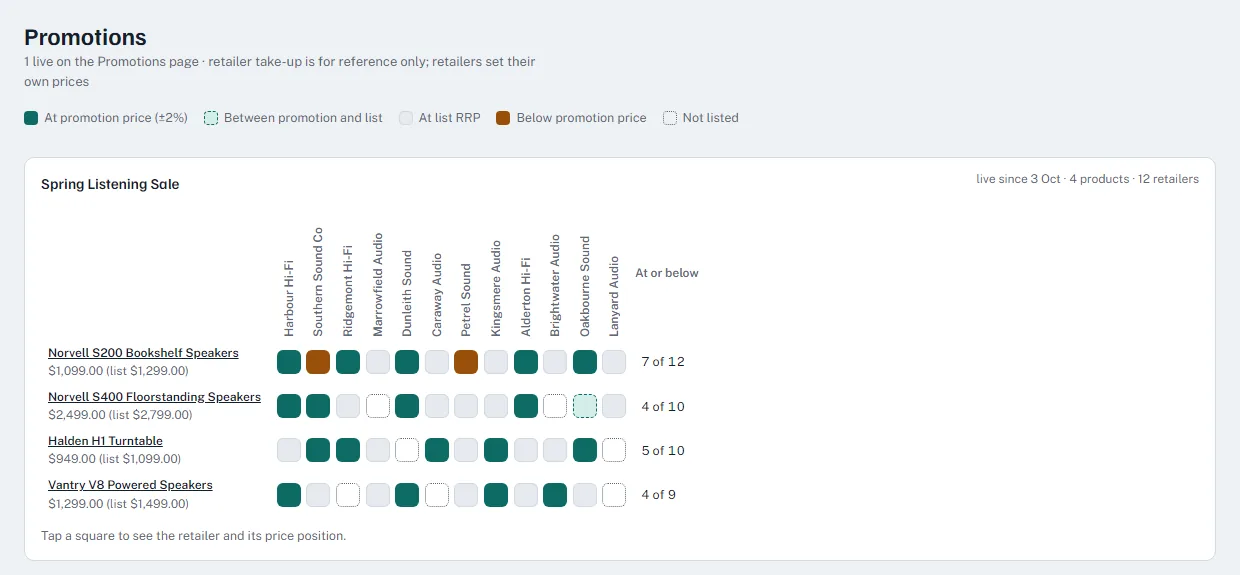Tap Kingsmere Audio square for Halden H1
The image size is (1240, 575).
pyautogui.click(x=496, y=450)
